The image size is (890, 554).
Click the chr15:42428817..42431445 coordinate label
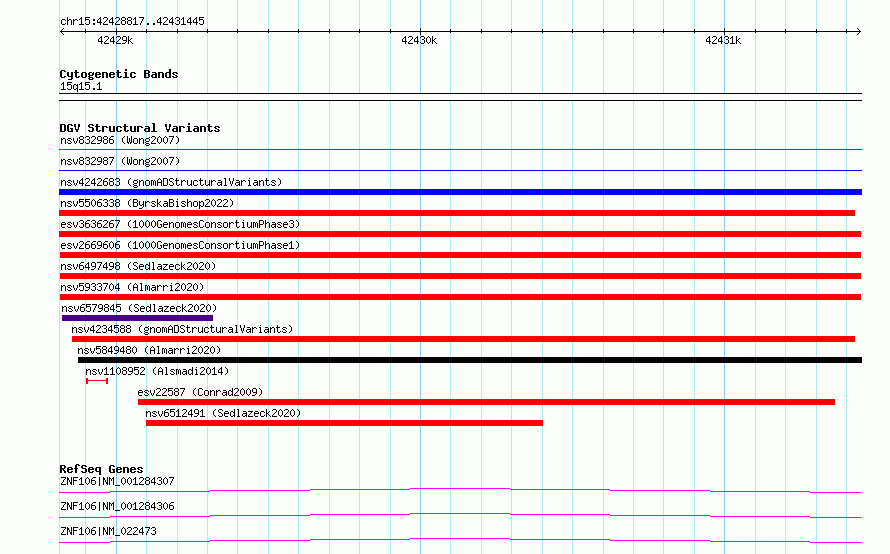coord(132,22)
